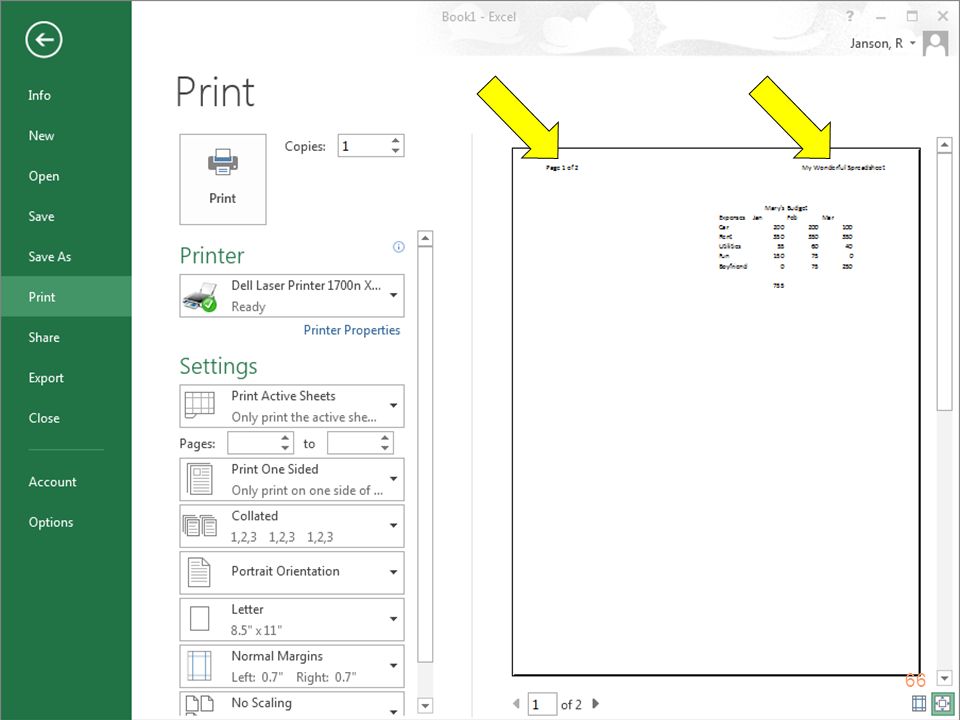This screenshot has height=720, width=960.
Task: Select Save in the sidebar
Action: [41, 216]
